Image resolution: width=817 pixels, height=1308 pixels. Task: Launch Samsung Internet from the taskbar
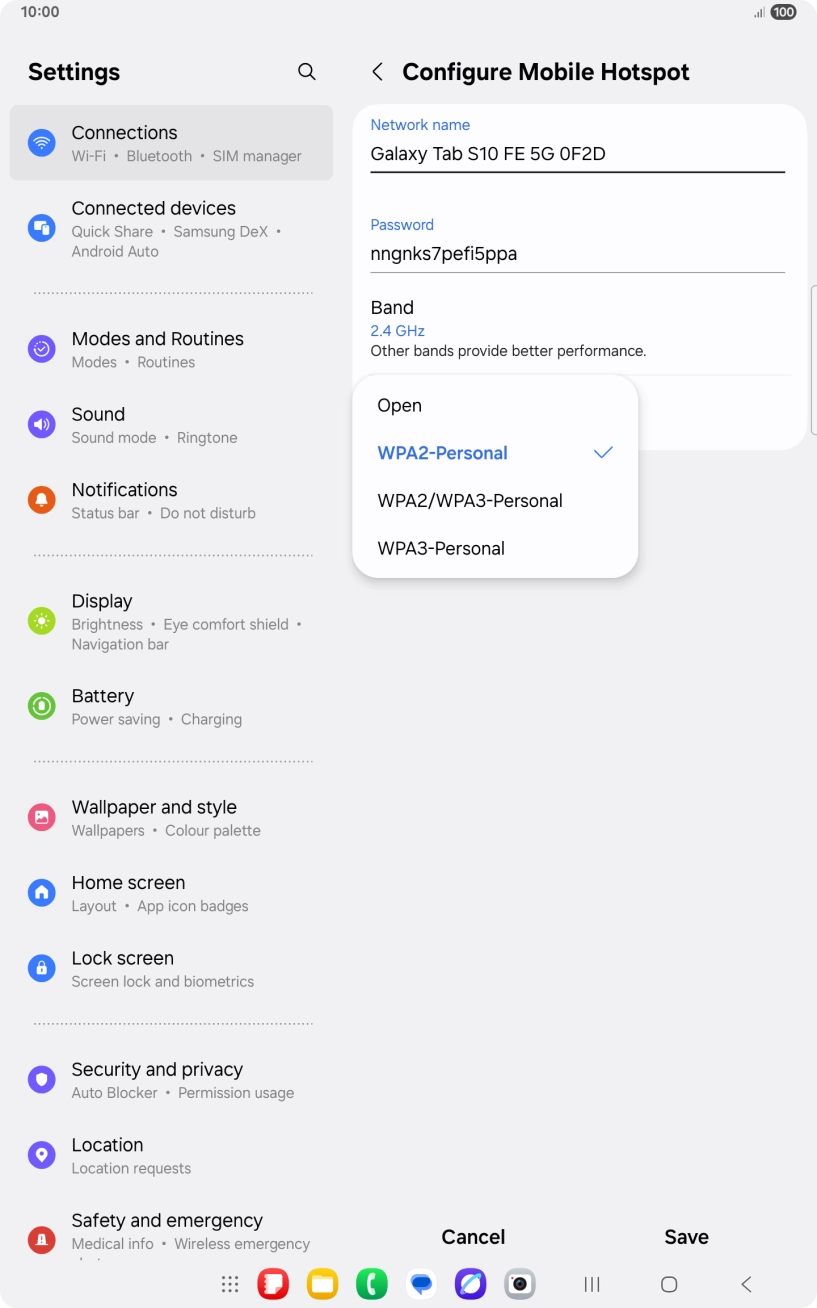tap(470, 1283)
